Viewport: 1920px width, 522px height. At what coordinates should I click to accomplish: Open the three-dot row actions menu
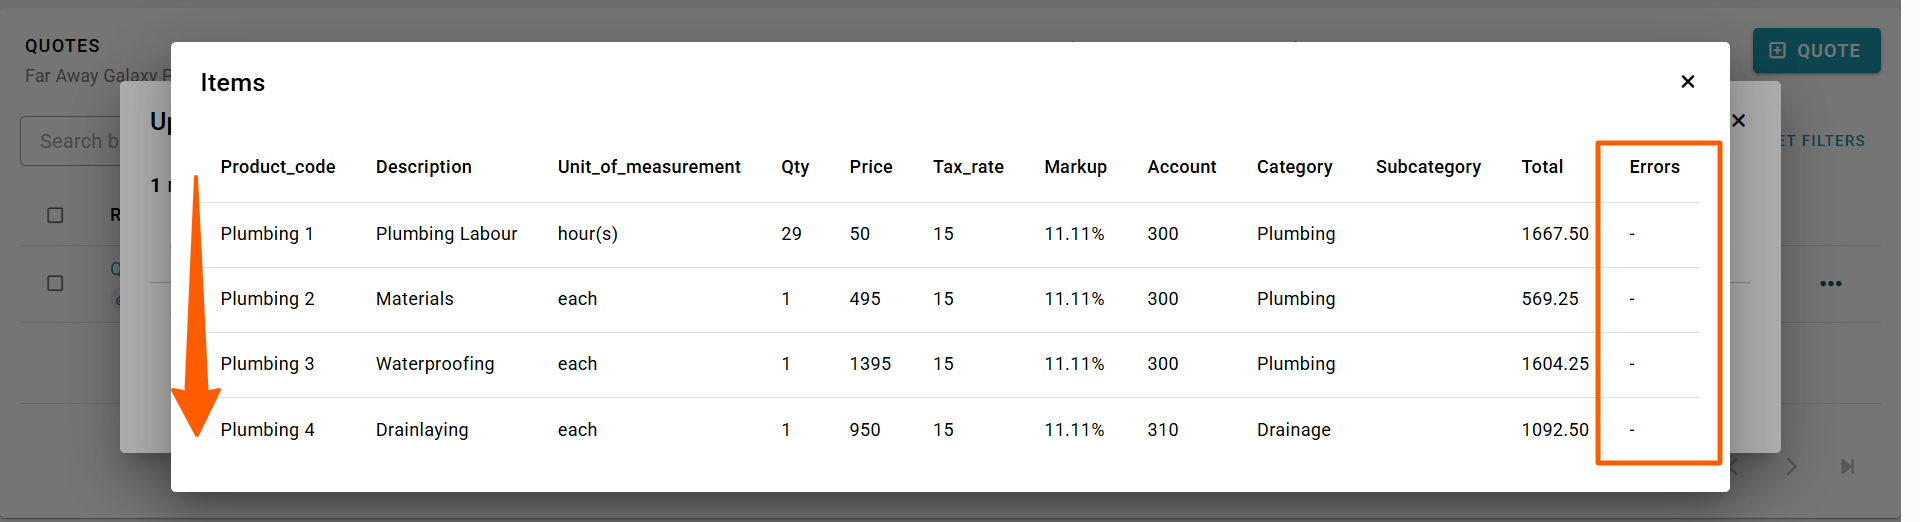pos(1830,284)
